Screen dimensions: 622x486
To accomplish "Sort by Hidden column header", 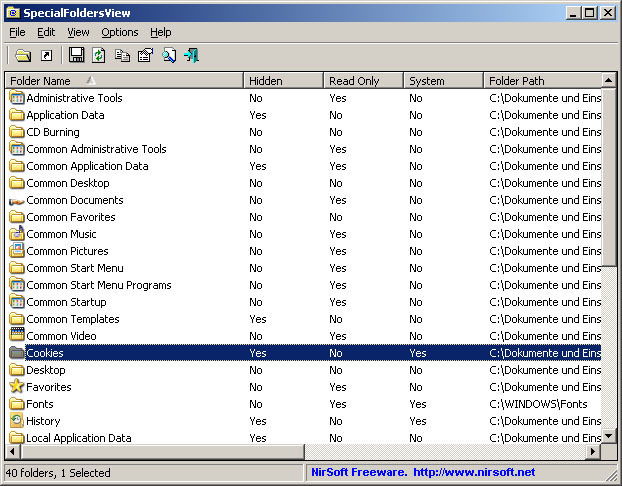I will click(284, 81).
